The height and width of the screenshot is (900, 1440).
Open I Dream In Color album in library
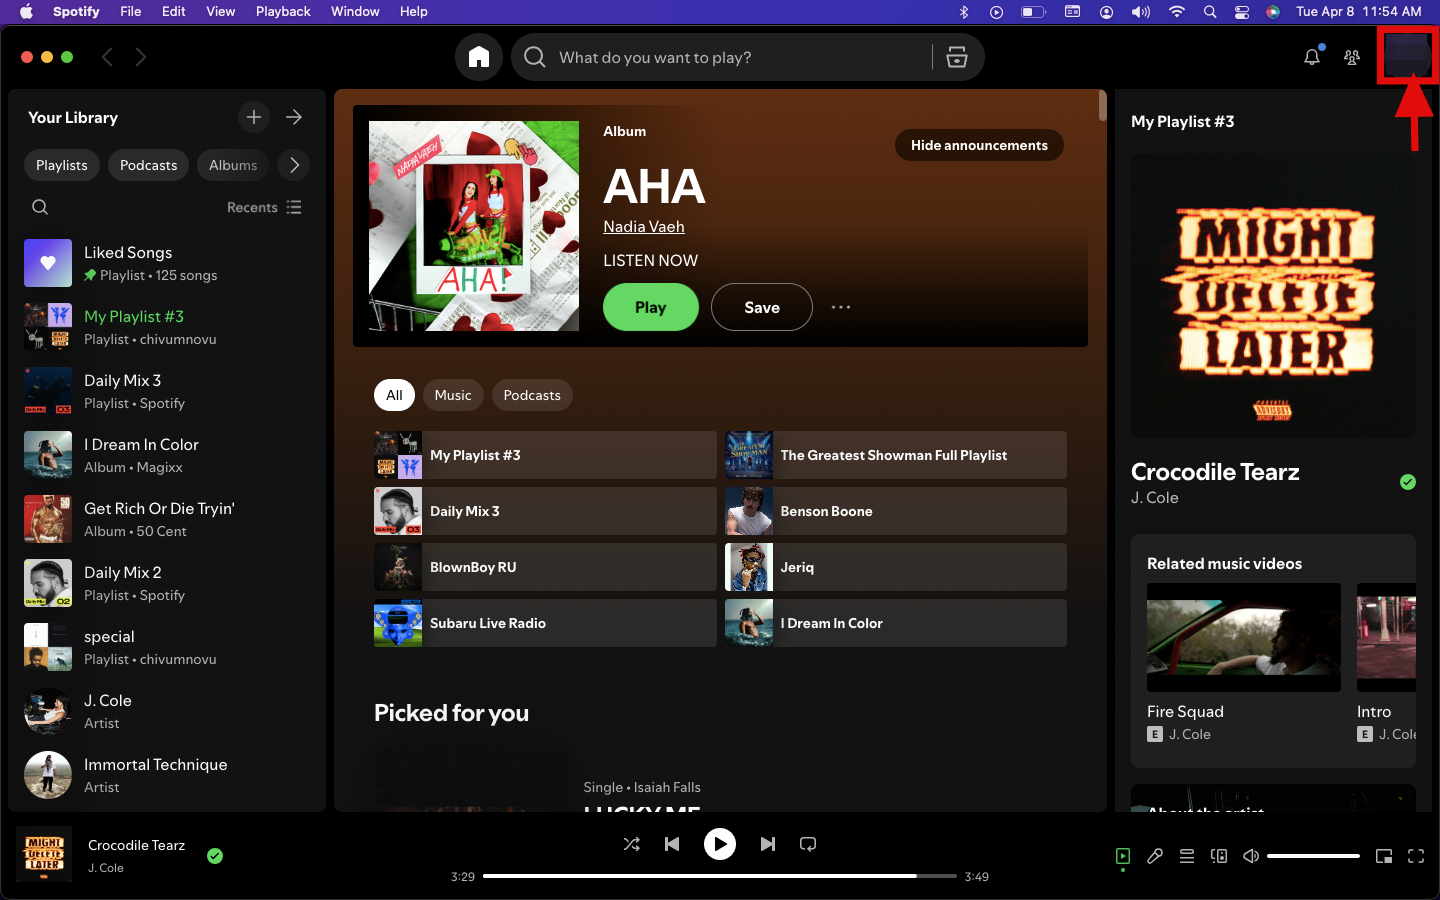click(167, 455)
